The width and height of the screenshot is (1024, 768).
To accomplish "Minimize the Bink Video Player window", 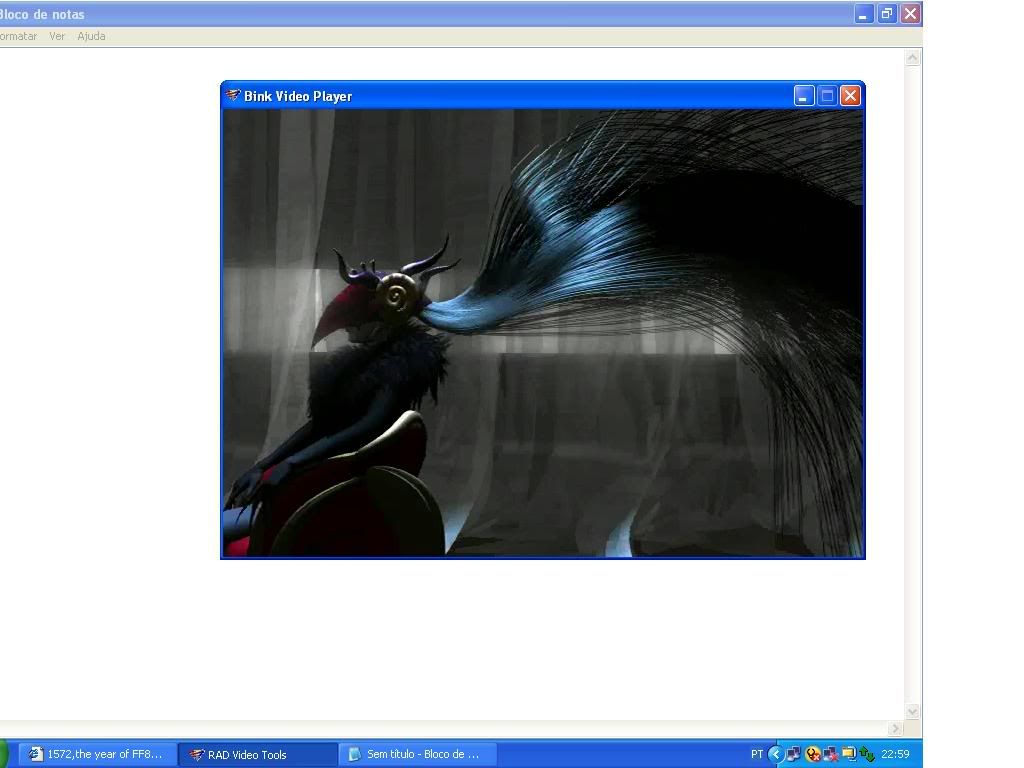I will [x=803, y=96].
